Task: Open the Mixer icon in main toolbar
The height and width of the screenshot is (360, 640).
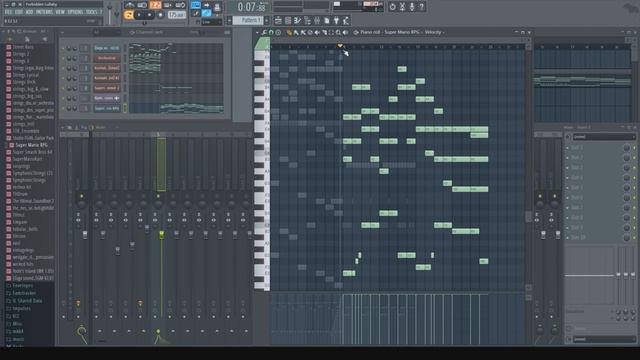Action: pos(317,20)
